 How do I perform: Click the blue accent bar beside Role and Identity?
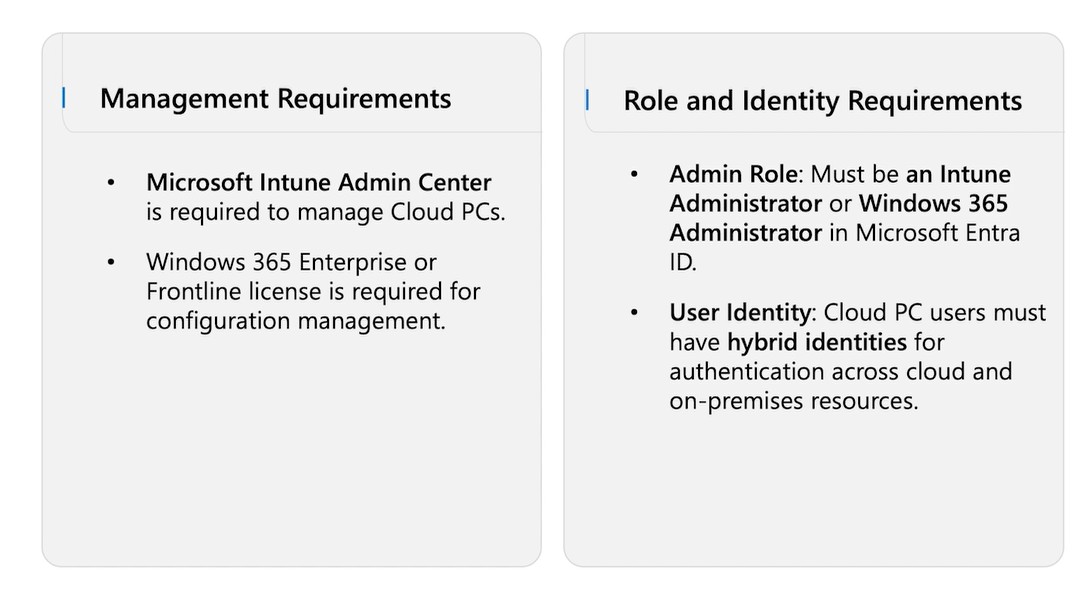(x=587, y=100)
